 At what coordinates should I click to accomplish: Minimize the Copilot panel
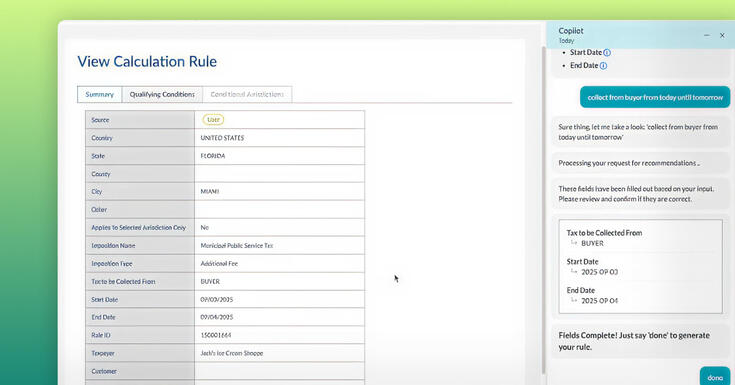pyautogui.click(x=706, y=35)
